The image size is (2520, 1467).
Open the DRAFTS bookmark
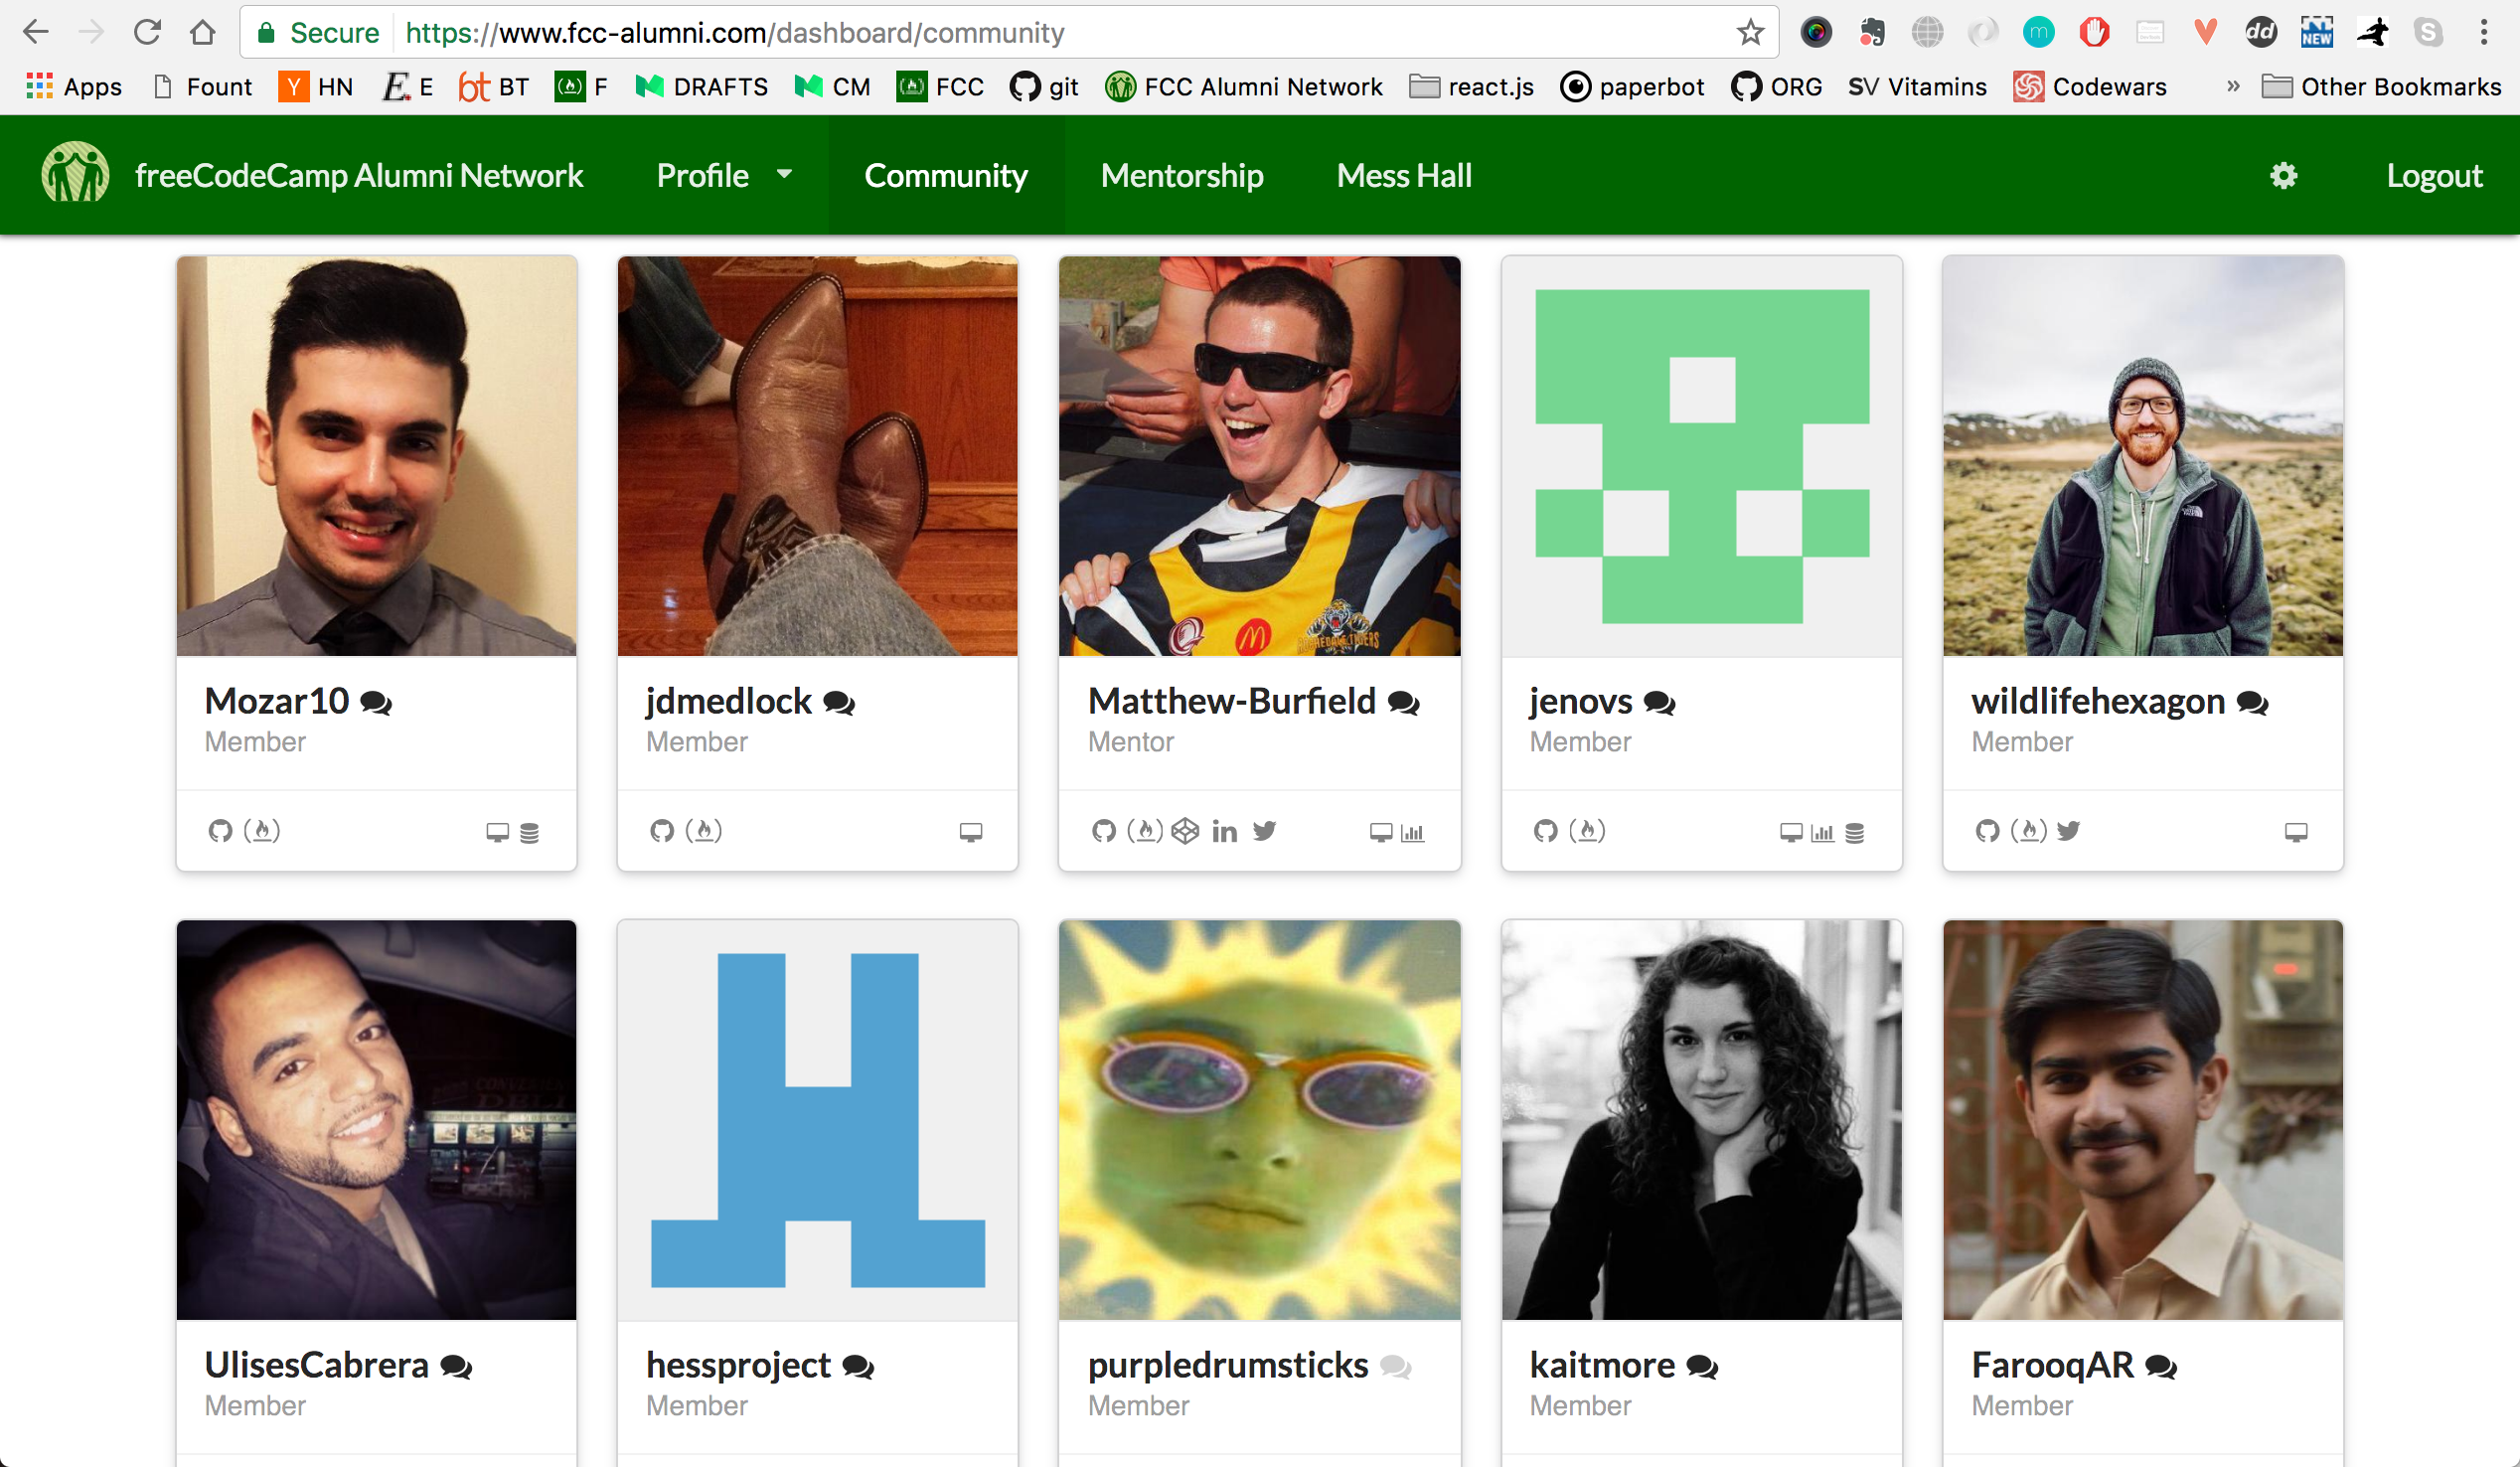[x=702, y=87]
